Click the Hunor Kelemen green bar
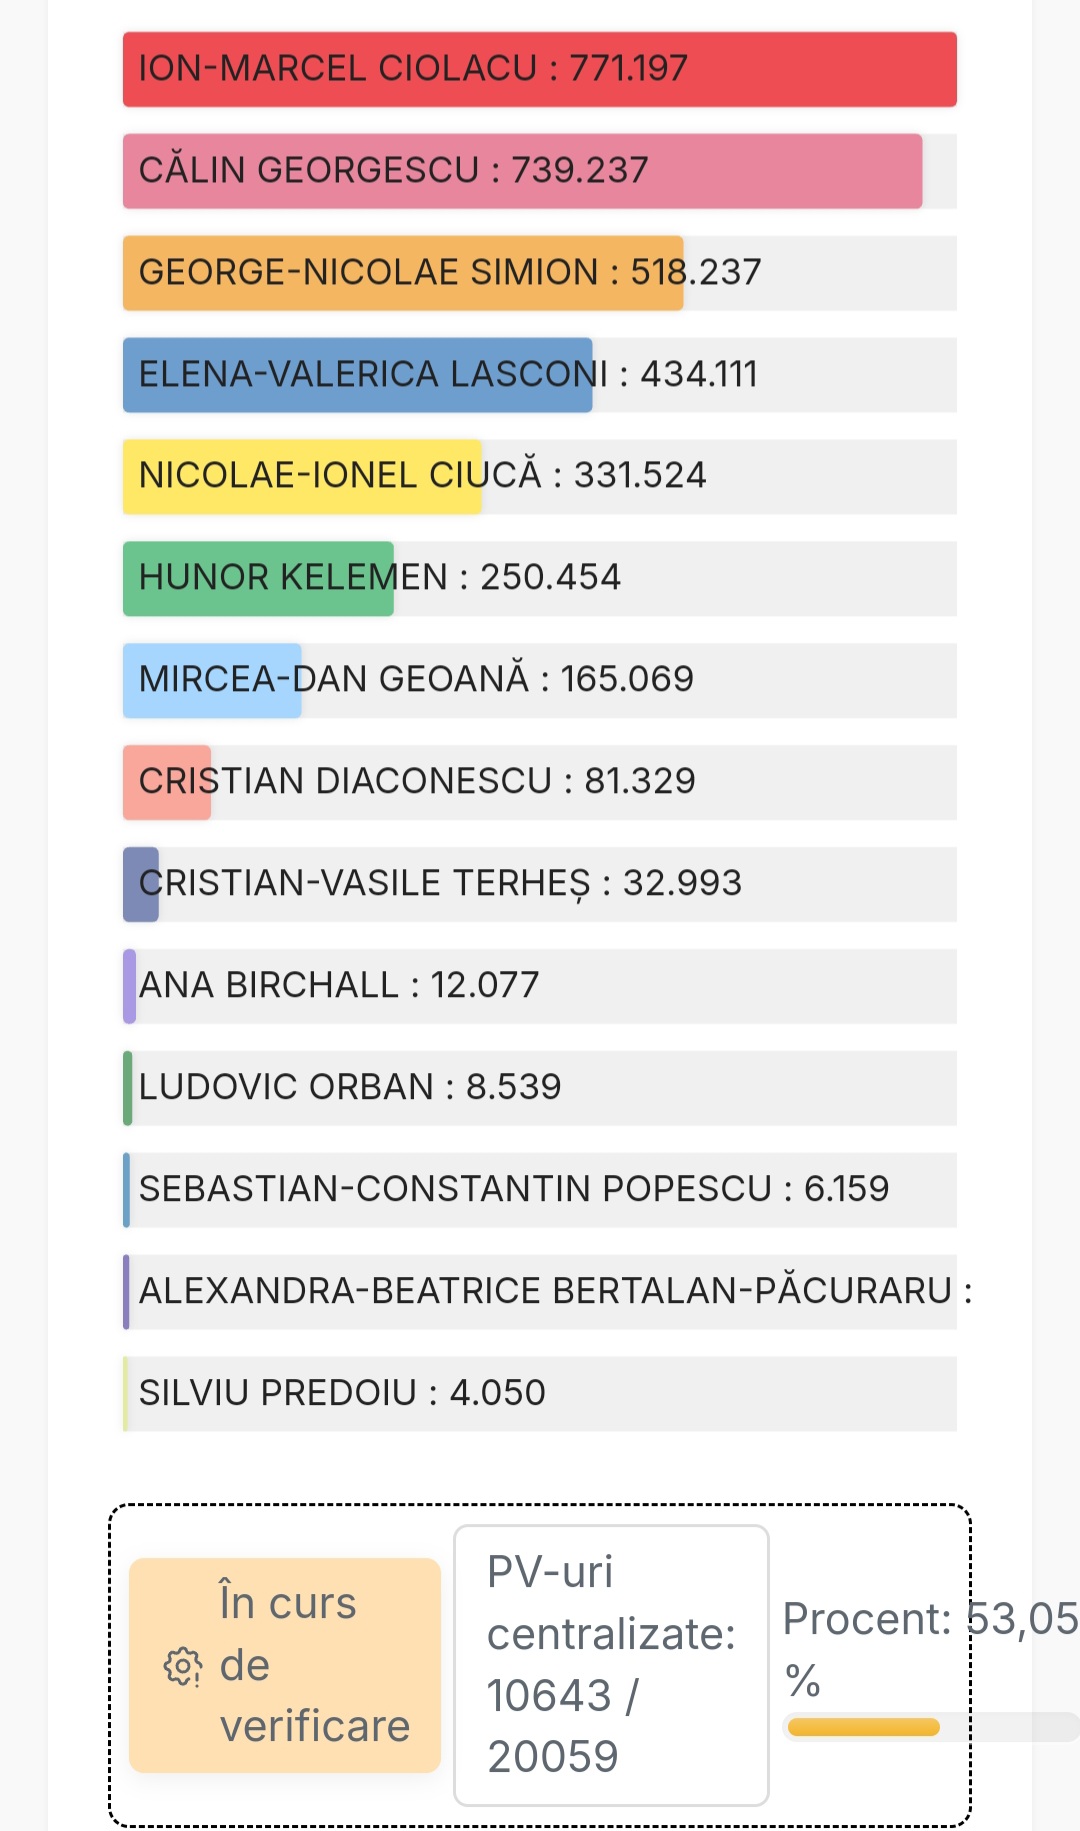The image size is (1080, 1831). pos(258,579)
